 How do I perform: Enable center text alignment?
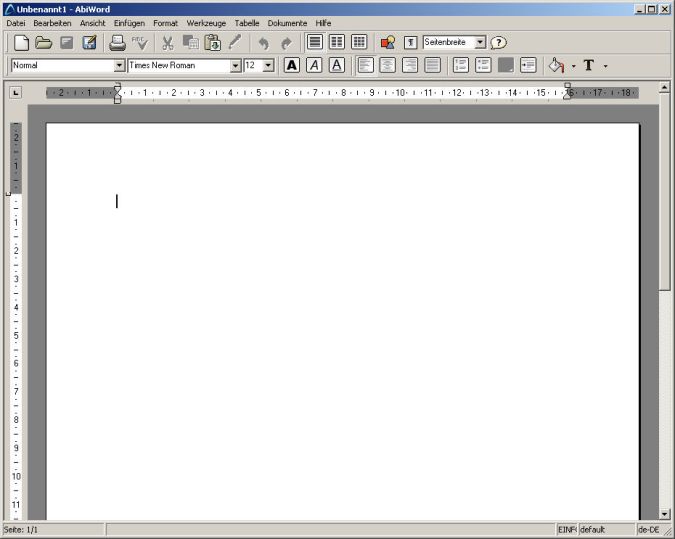click(387, 66)
